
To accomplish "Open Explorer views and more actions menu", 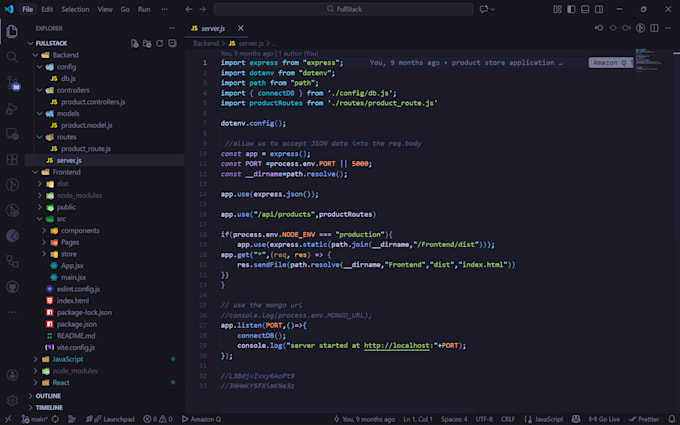I will tap(172, 28).
